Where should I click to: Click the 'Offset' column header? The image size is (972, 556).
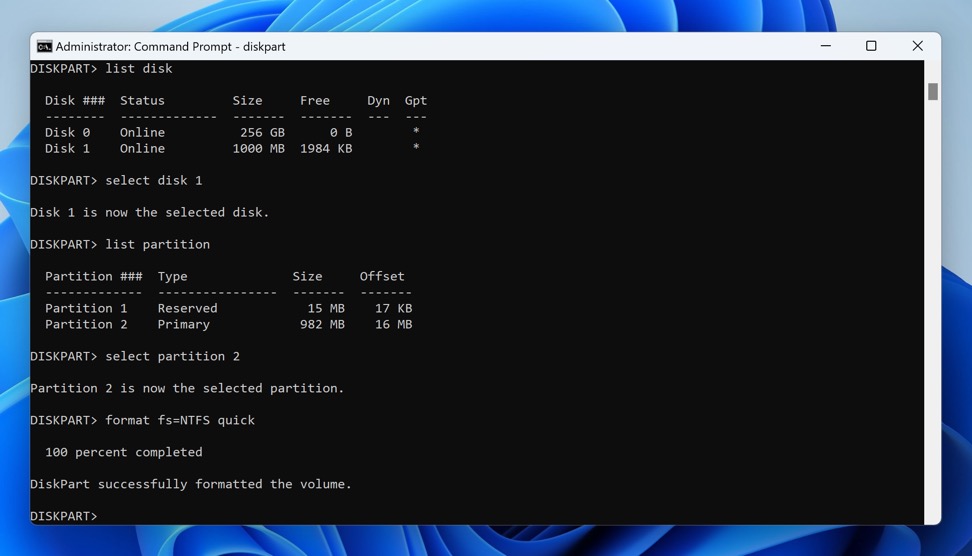(382, 276)
